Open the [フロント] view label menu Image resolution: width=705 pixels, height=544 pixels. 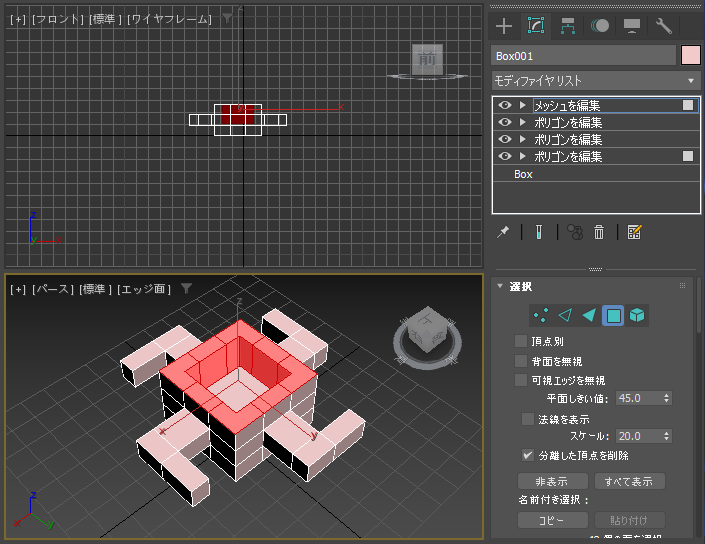coord(58,19)
